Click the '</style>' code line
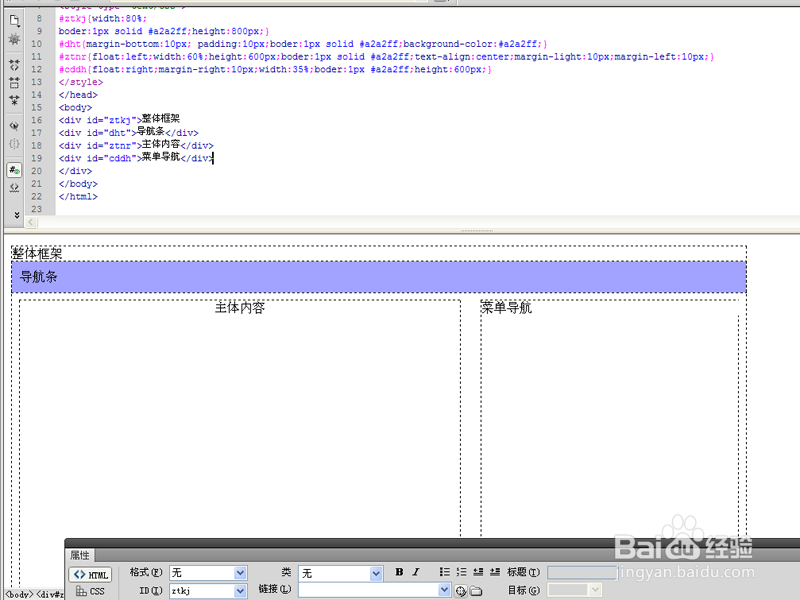The image size is (800, 600). (x=81, y=82)
